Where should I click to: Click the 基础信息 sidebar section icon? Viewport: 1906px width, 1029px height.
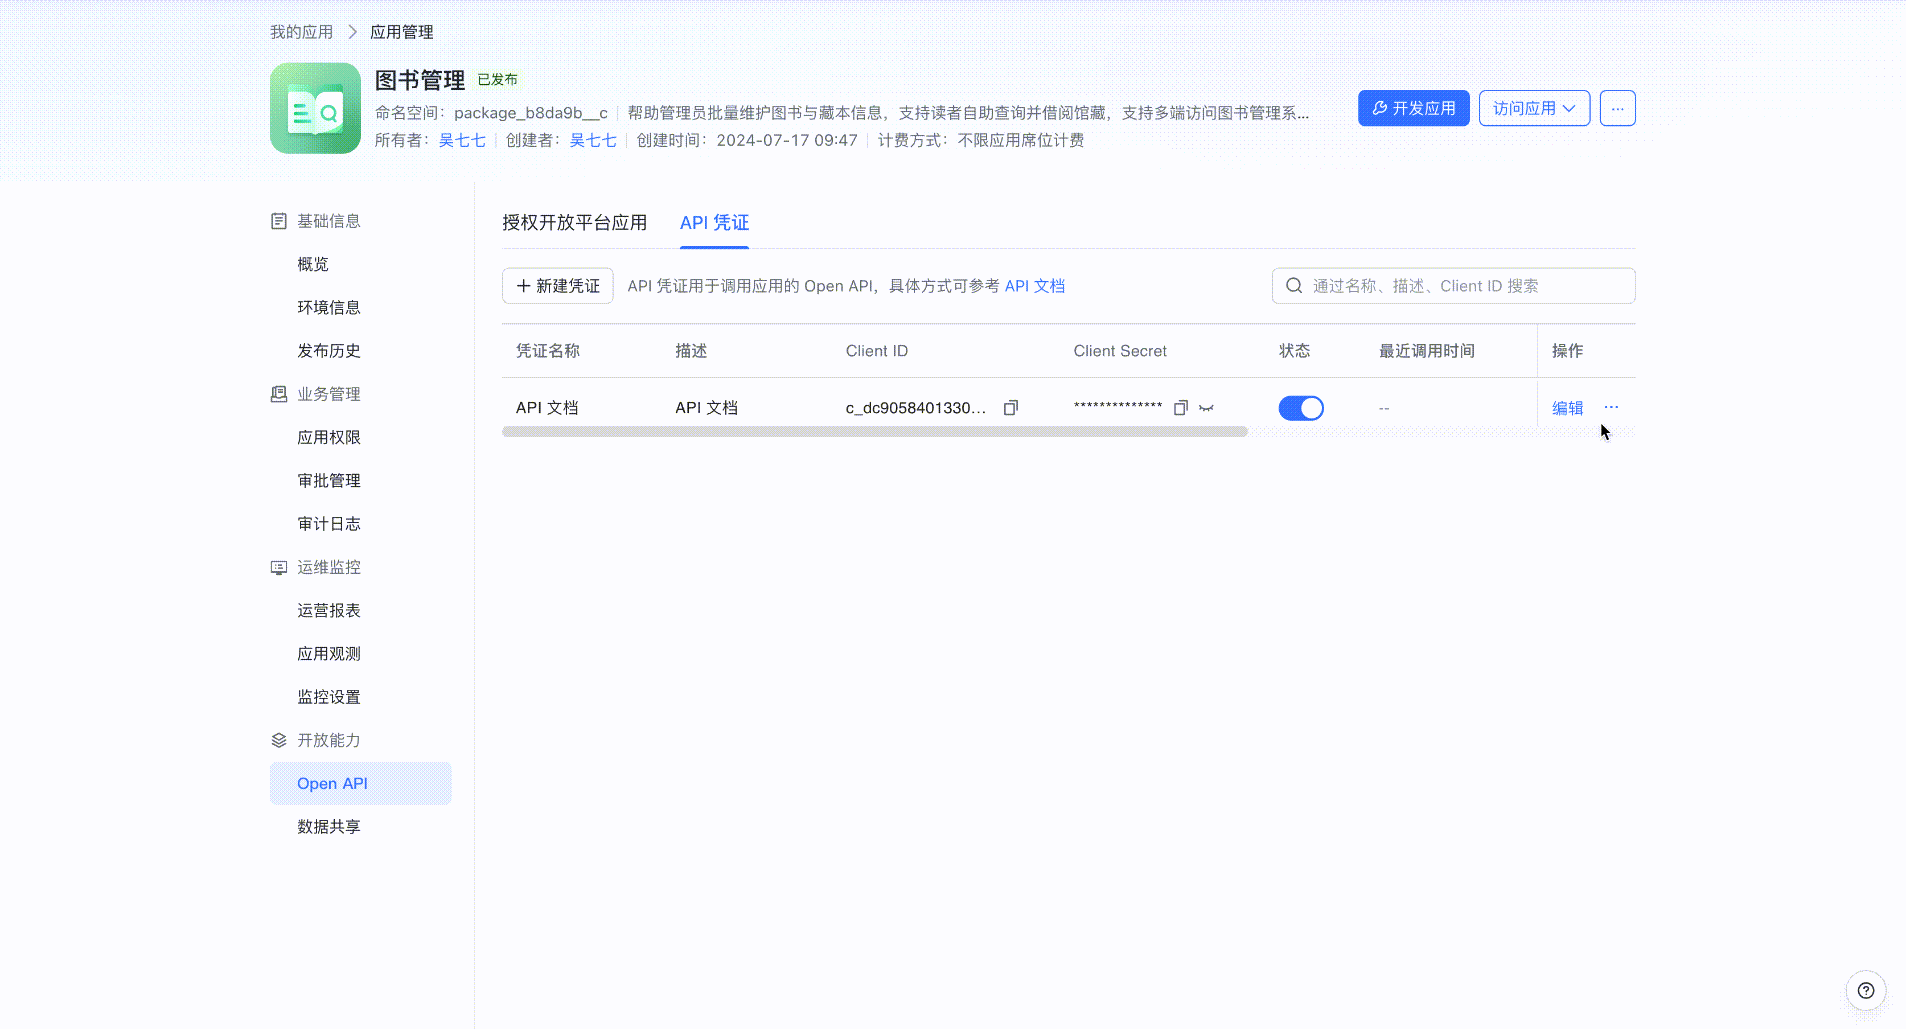click(x=278, y=220)
